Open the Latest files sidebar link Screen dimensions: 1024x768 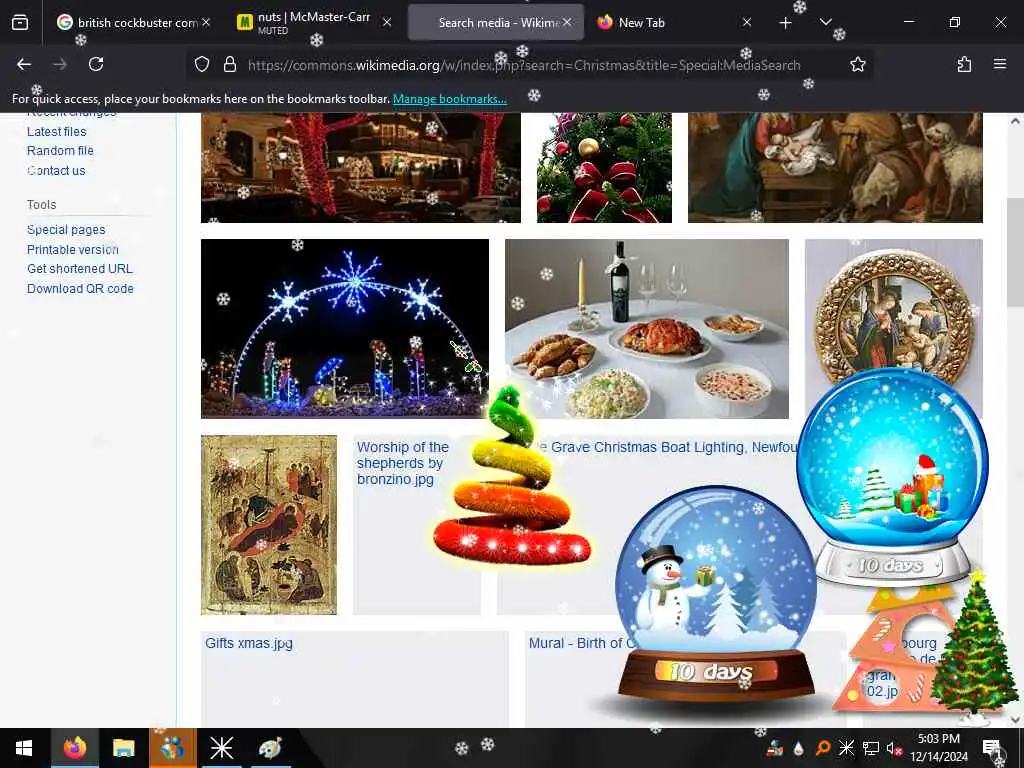pyautogui.click(x=56, y=131)
